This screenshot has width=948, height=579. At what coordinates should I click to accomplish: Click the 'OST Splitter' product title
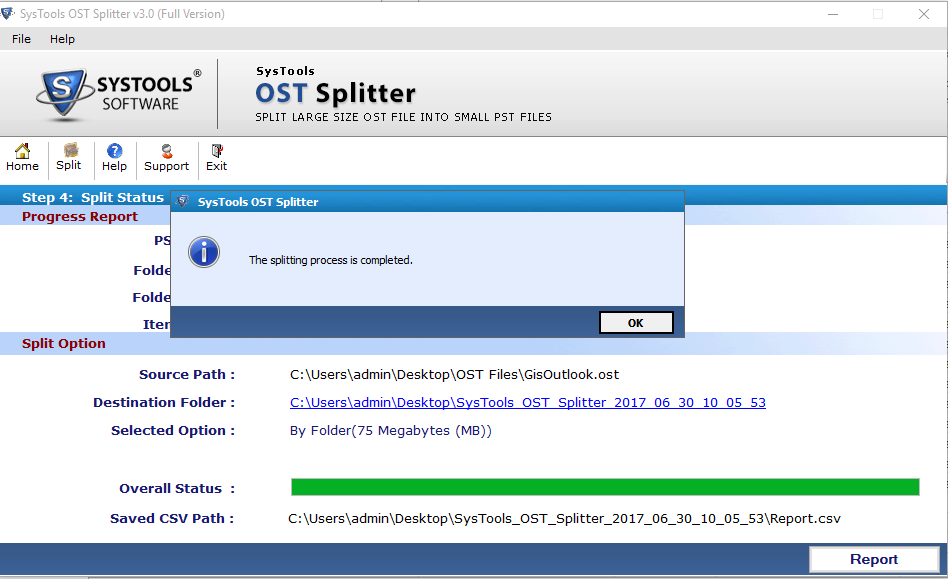click(336, 93)
